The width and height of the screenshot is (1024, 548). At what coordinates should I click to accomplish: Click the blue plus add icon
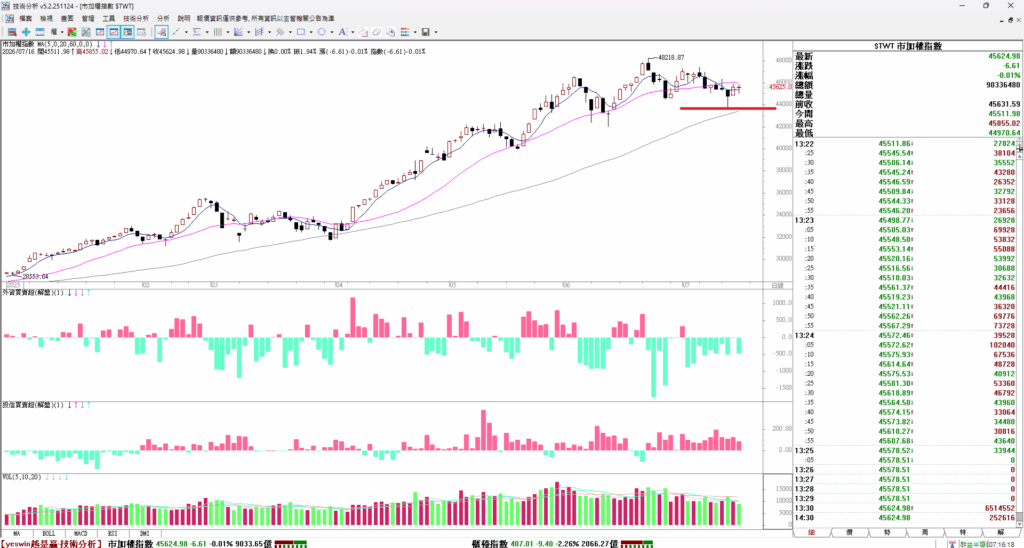25,31
